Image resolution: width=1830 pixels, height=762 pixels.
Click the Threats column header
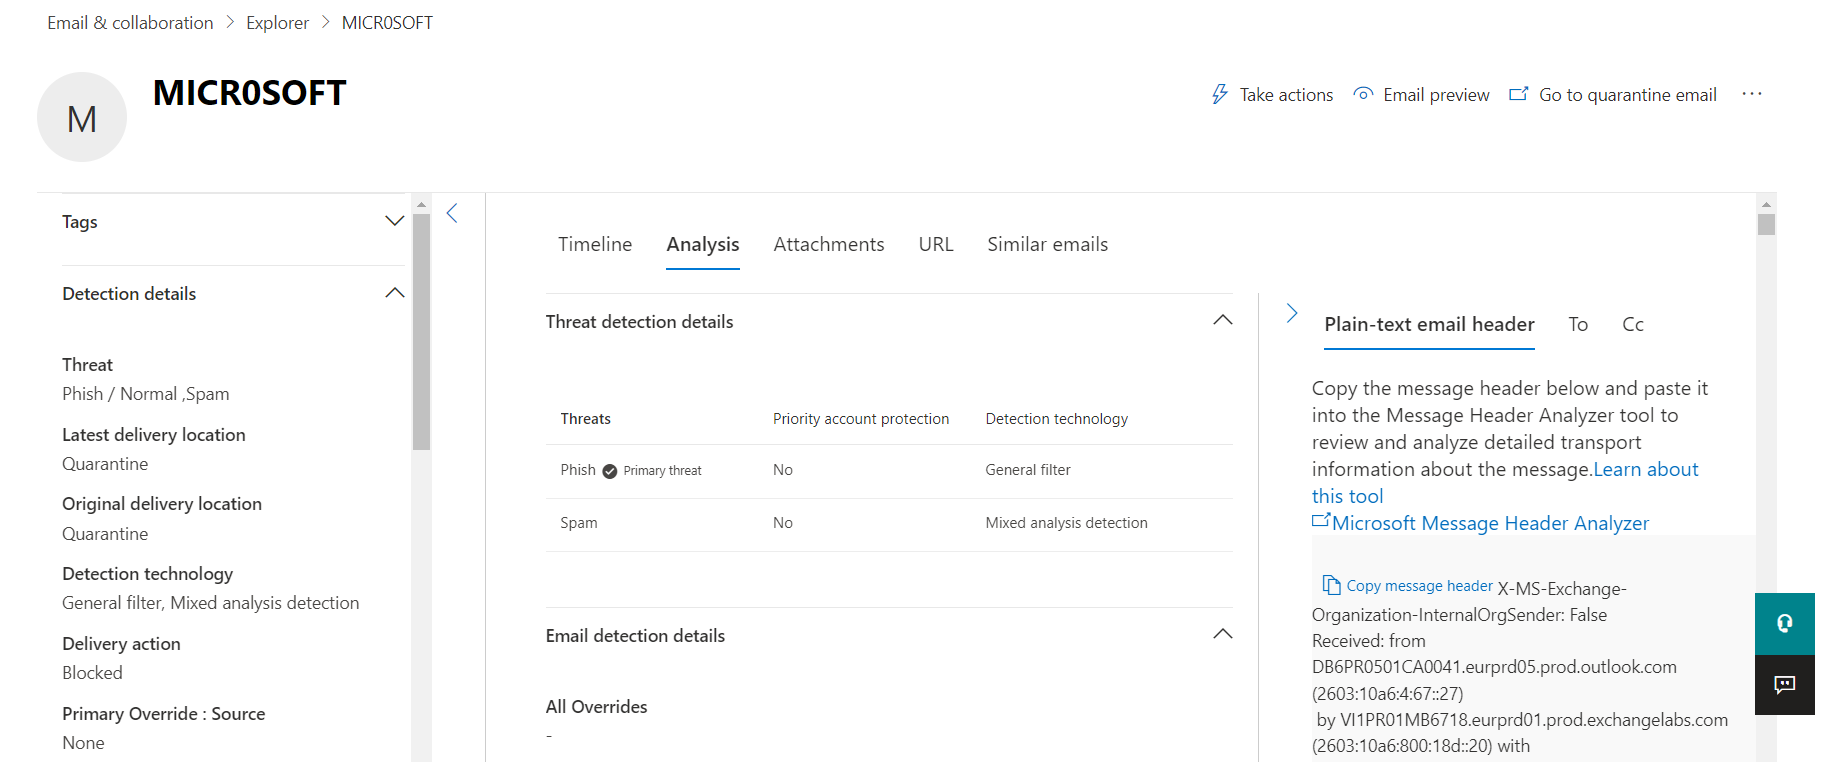pyautogui.click(x=585, y=419)
